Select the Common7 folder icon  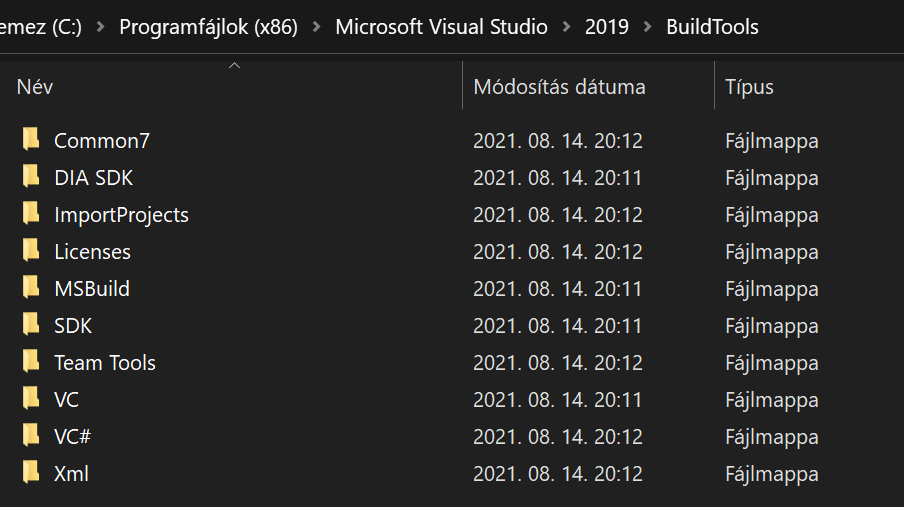31,140
